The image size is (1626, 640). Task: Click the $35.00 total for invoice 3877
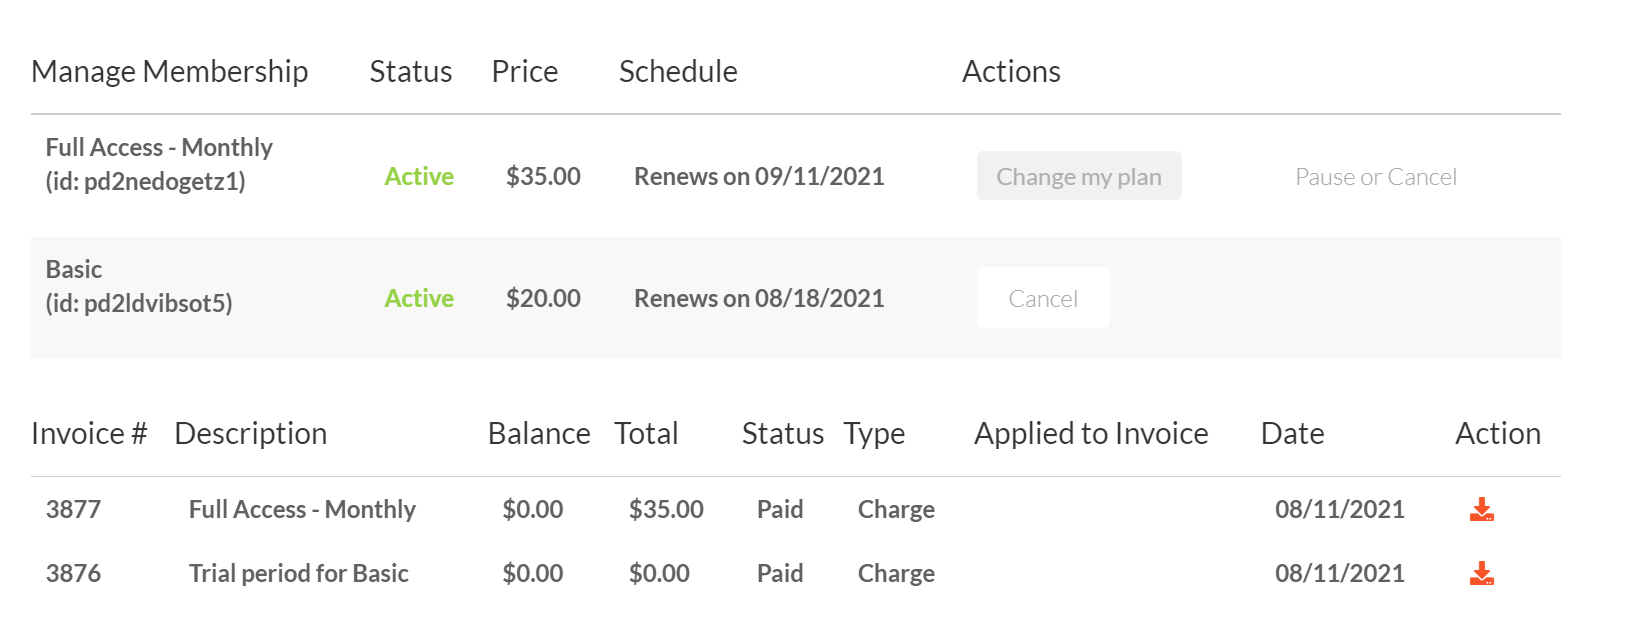[666, 510]
